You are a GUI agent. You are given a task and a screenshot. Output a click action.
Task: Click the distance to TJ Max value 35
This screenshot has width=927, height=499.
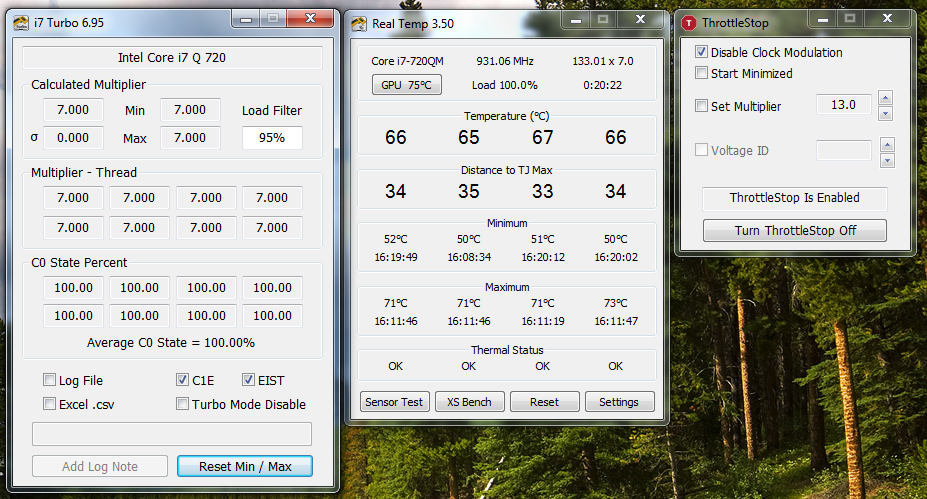pos(469,191)
